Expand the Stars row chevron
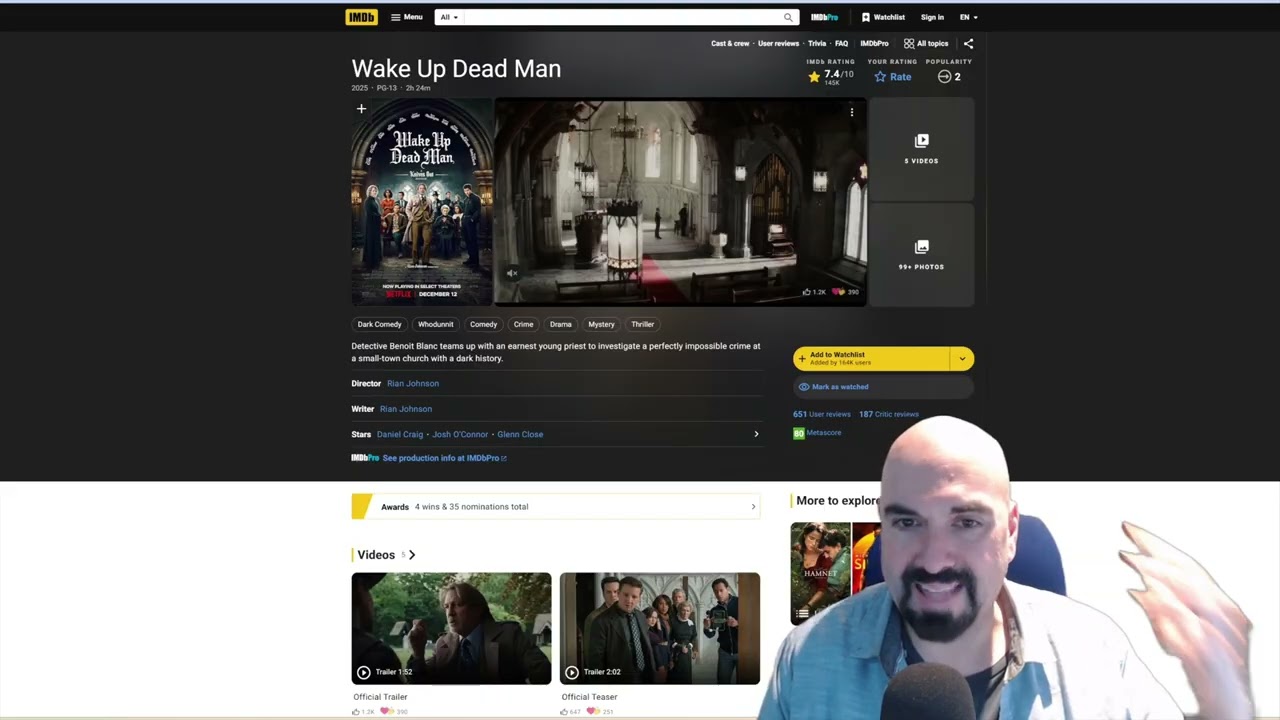Screen dimensions: 1280x720 756,434
